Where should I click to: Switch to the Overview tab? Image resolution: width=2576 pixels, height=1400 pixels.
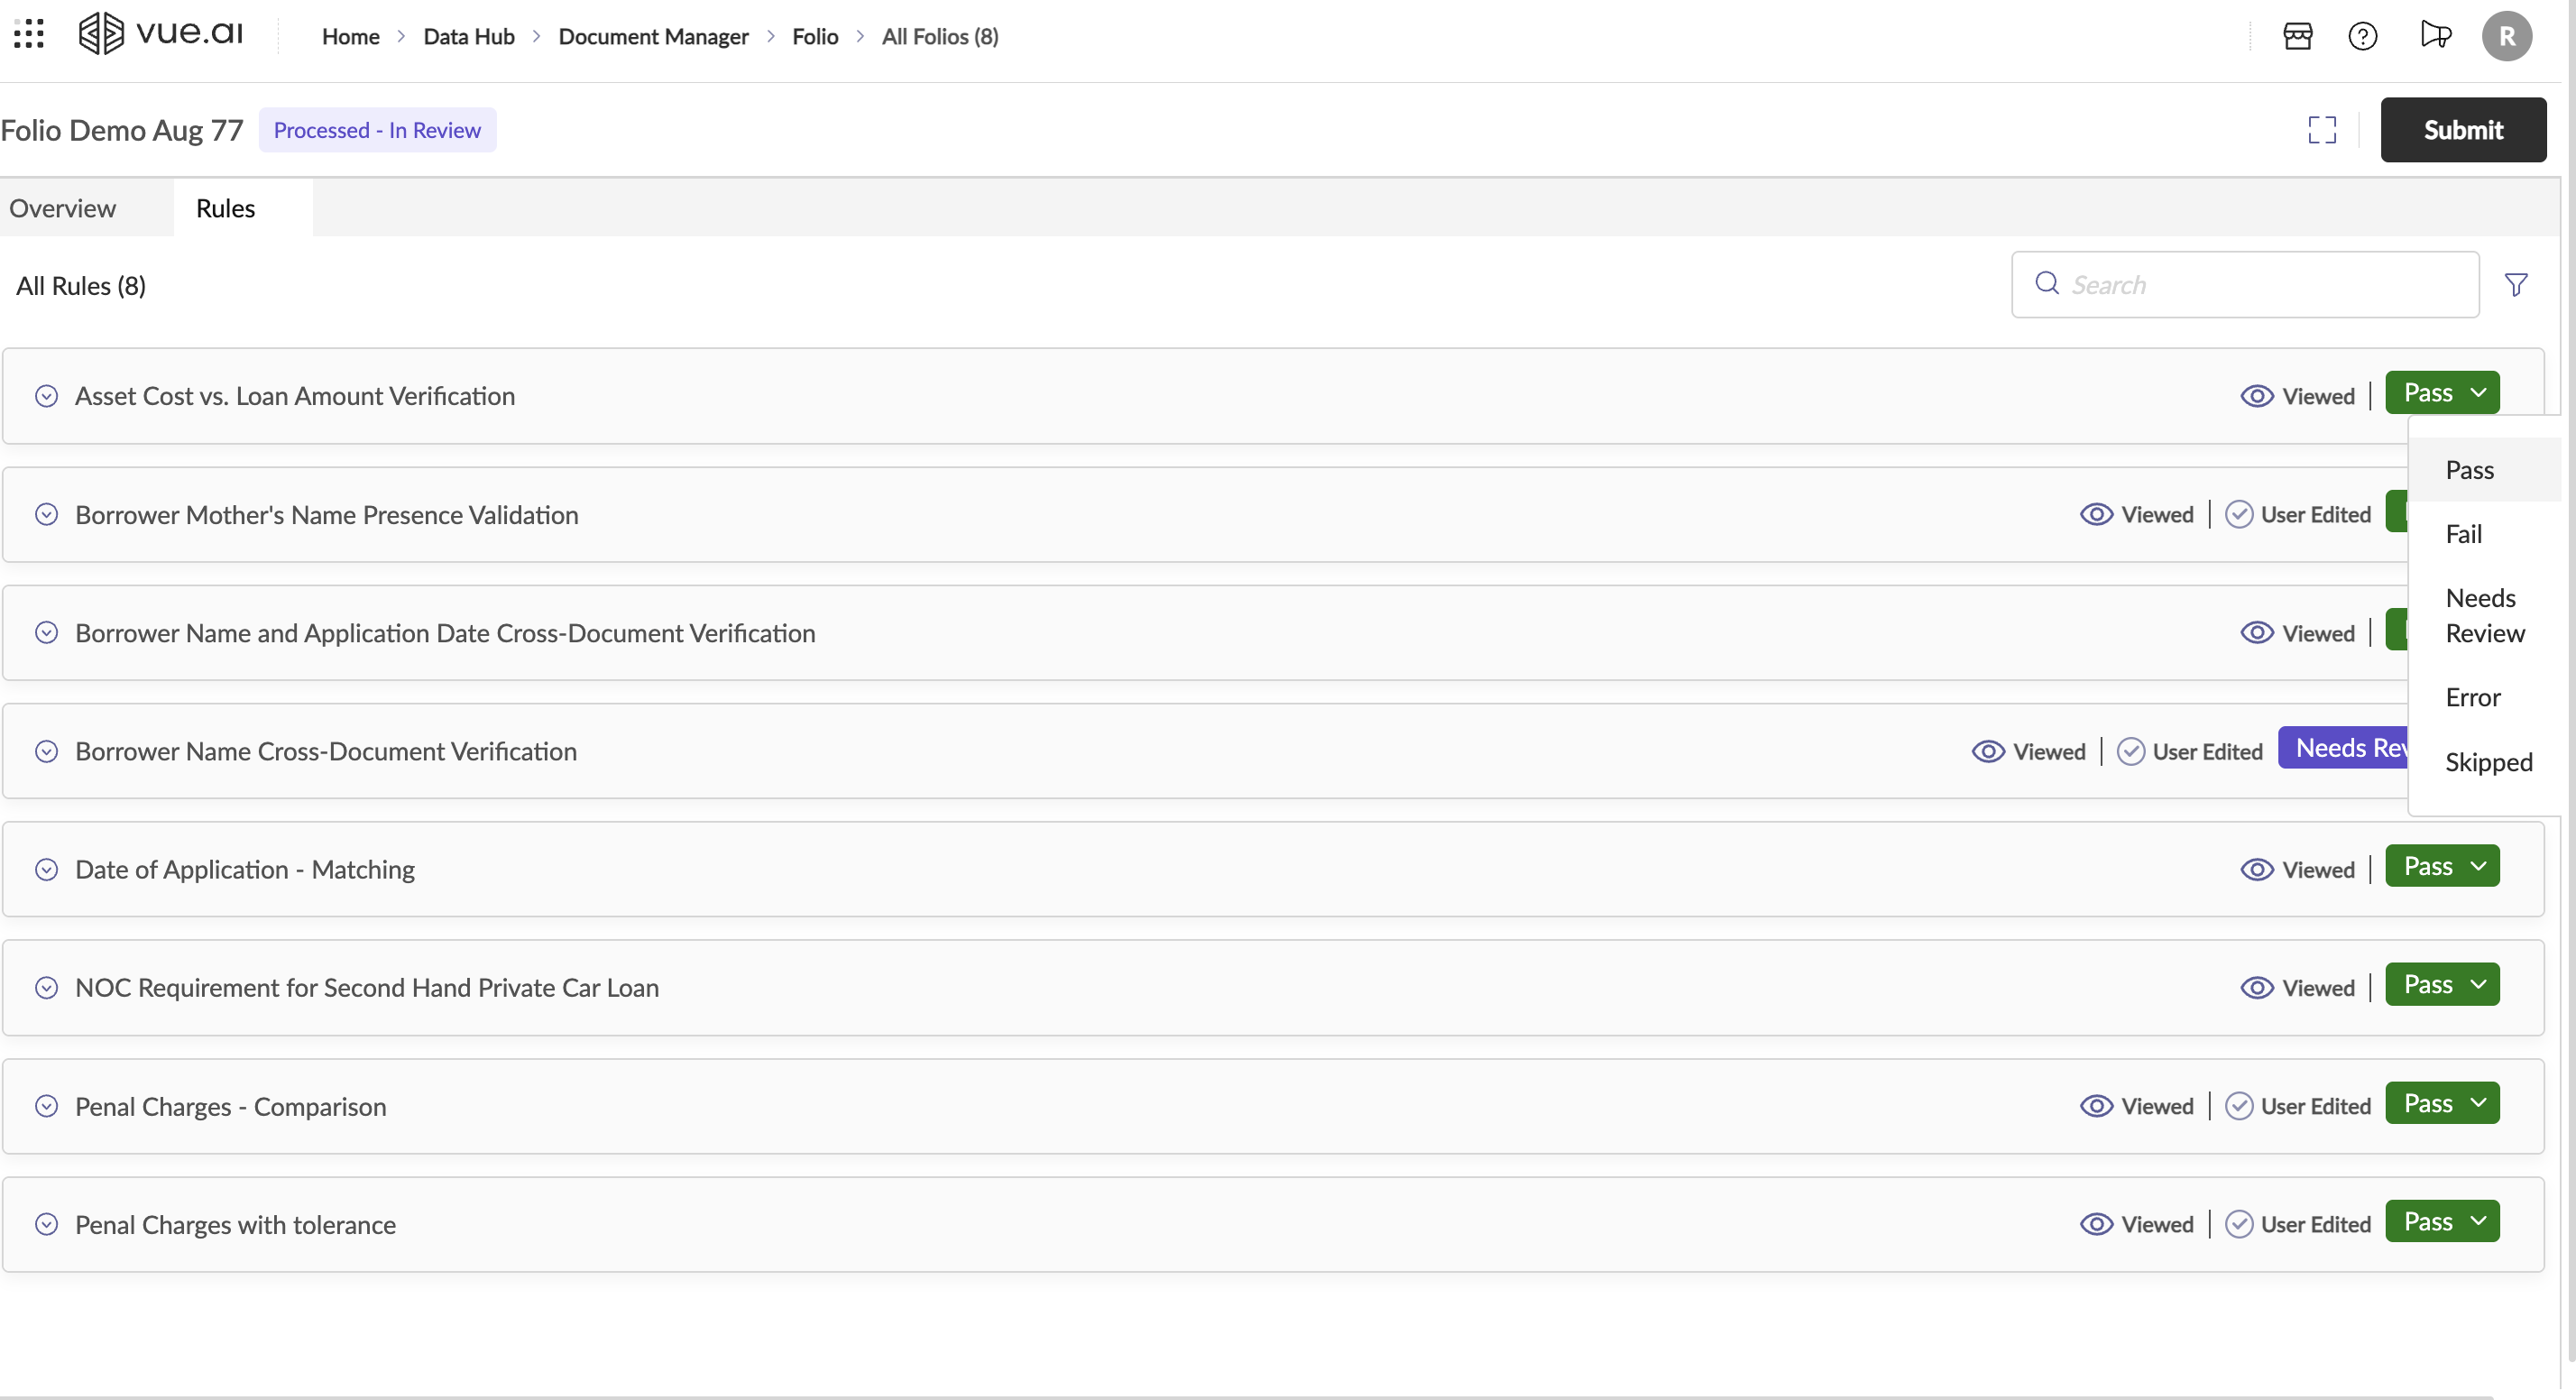[63, 208]
